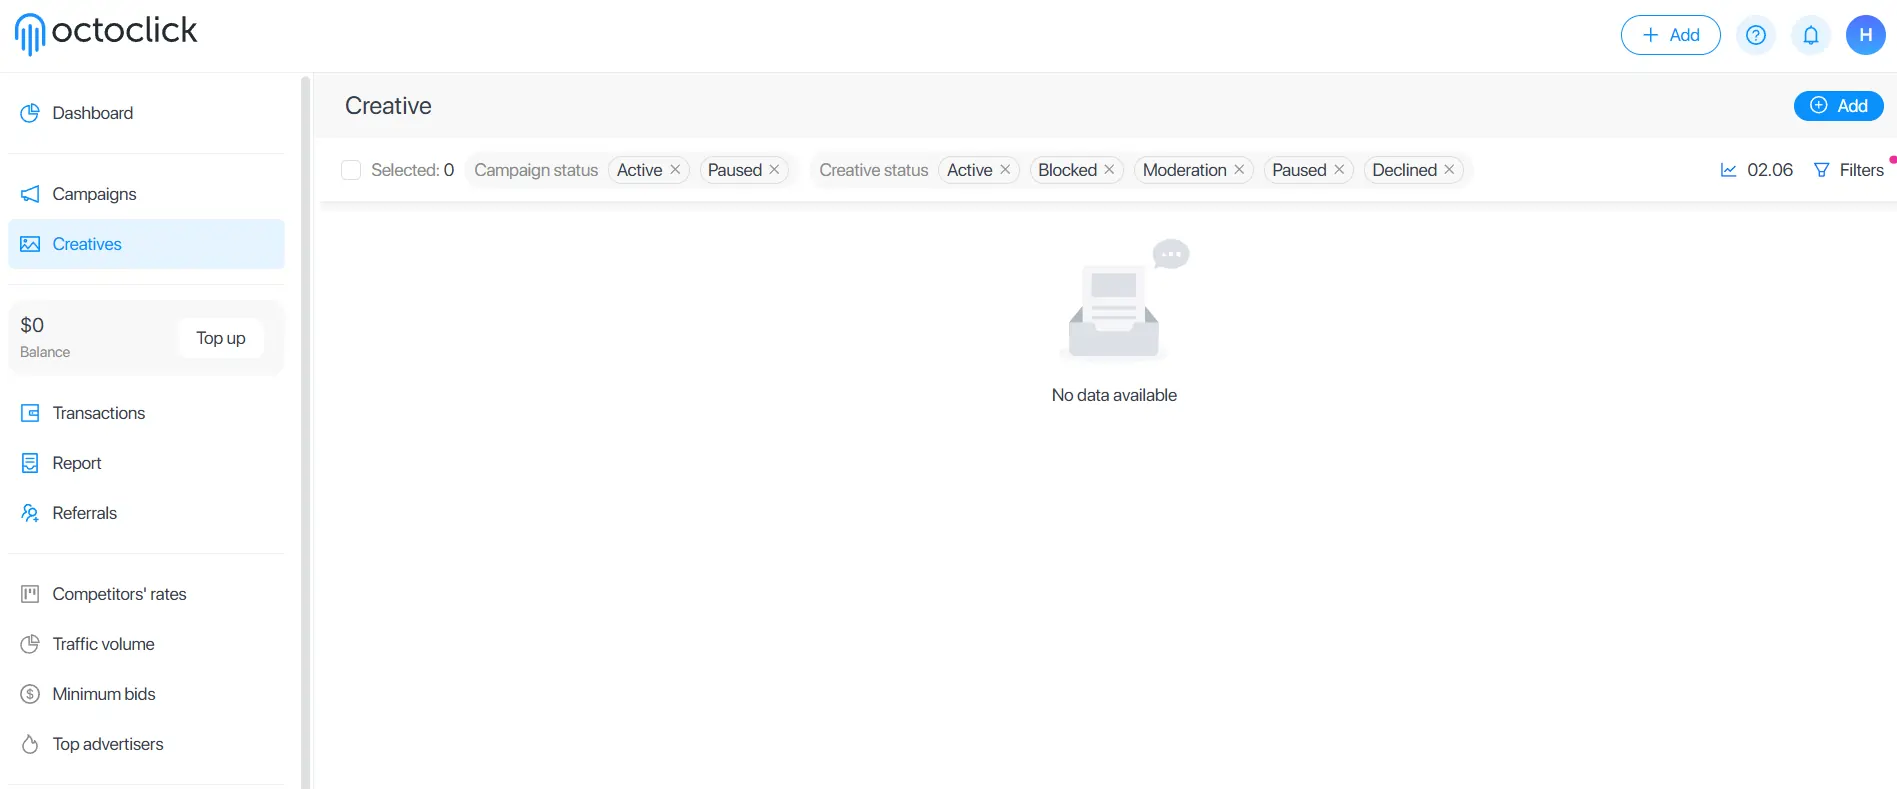Viewport: 1897px width, 789px height.
Task: Click the outlined Add button in header
Action: tap(1671, 35)
